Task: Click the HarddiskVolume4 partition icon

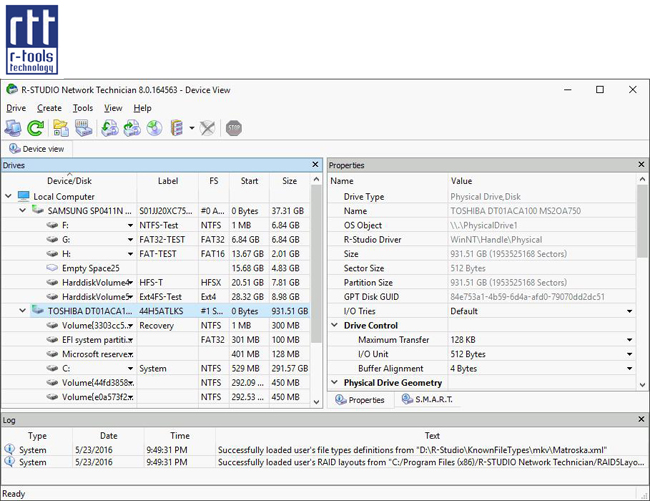Action: point(52,283)
